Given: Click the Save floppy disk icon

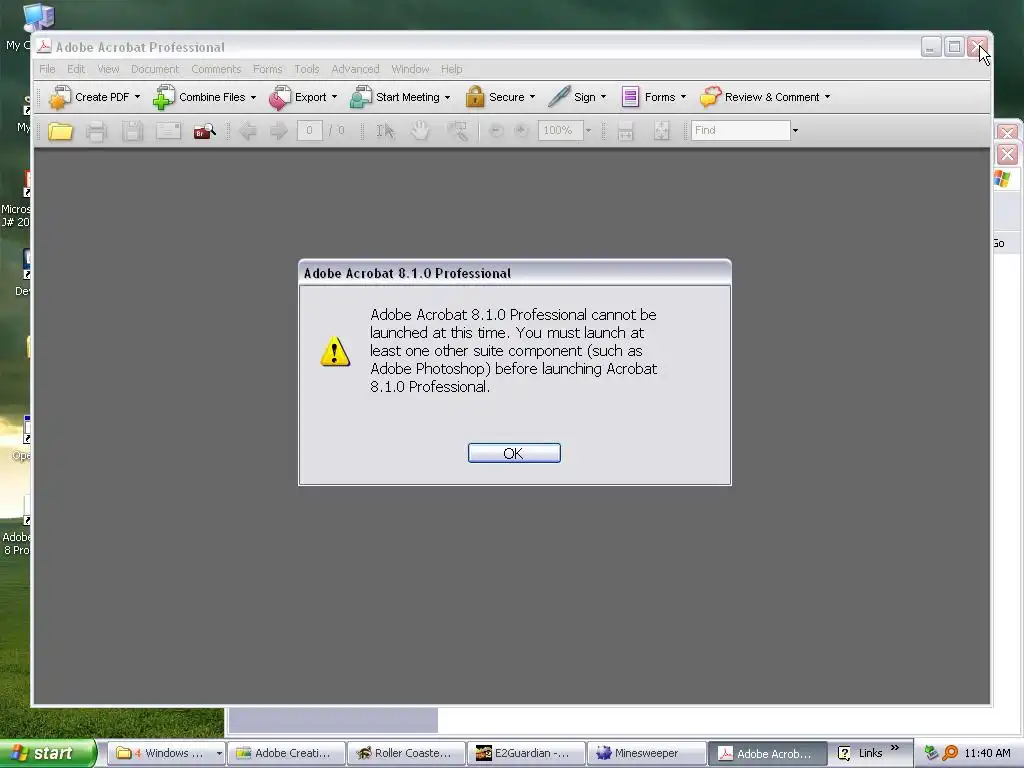Looking at the screenshot, I should click(x=132, y=131).
